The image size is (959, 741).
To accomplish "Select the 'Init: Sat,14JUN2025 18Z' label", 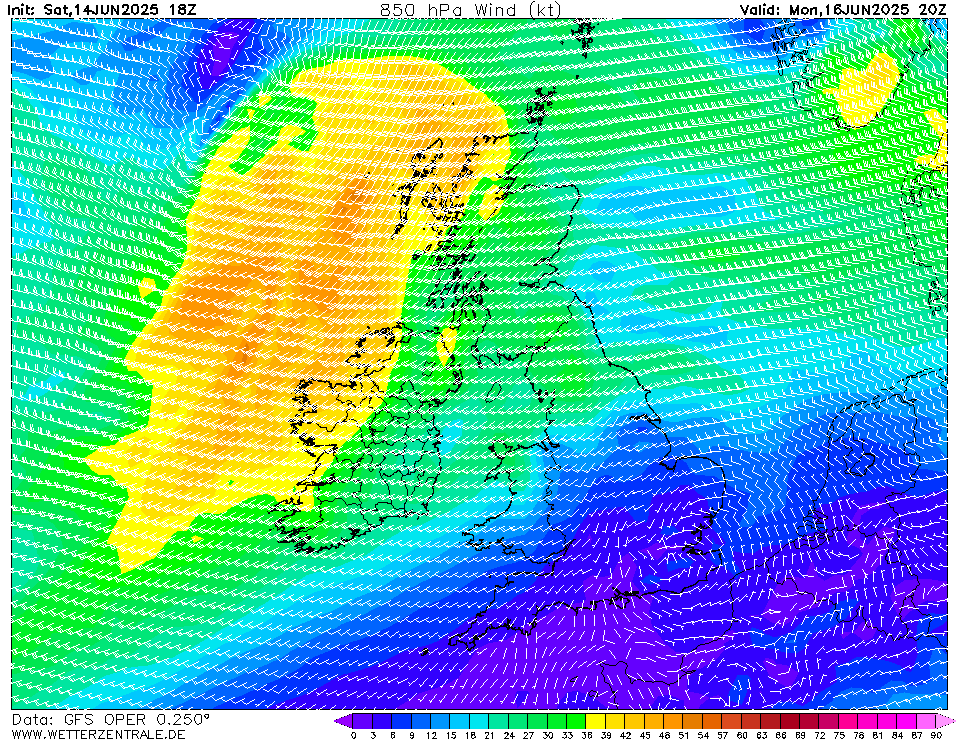I will [102, 9].
